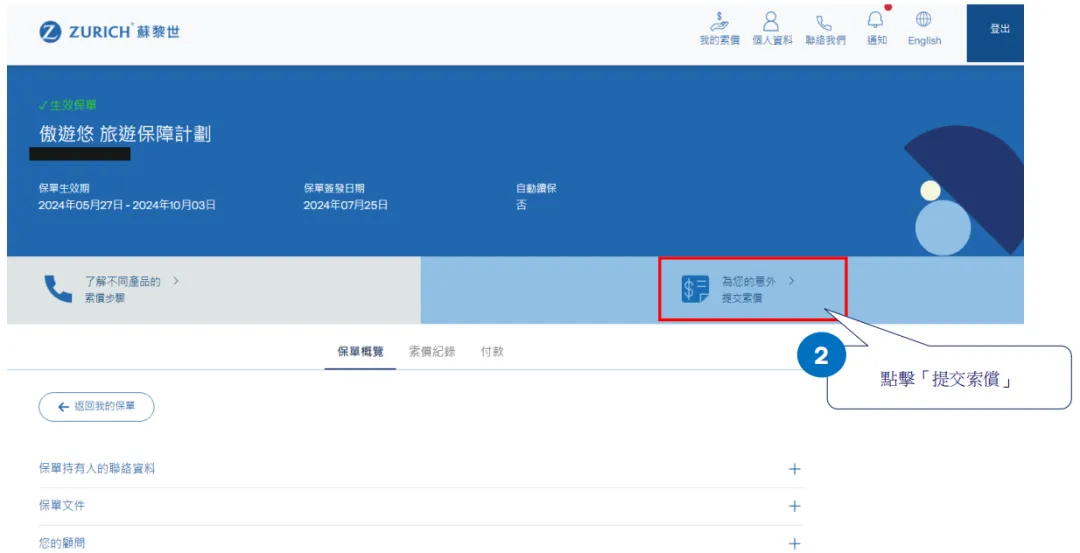Select the 保單概覽 tab
1080x553 pixels.
[x=360, y=352]
